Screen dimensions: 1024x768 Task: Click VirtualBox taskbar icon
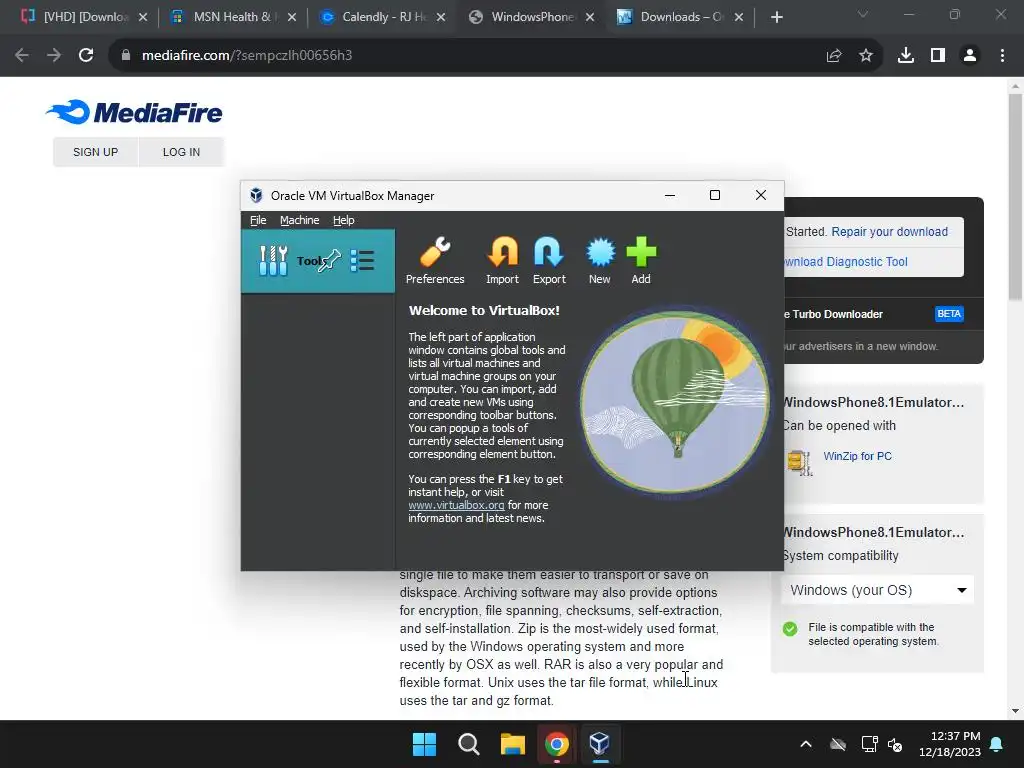(600, 744)
